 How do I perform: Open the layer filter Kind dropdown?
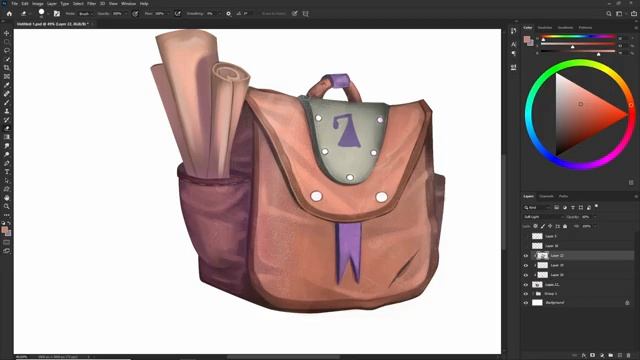click(x=537, y=208)
